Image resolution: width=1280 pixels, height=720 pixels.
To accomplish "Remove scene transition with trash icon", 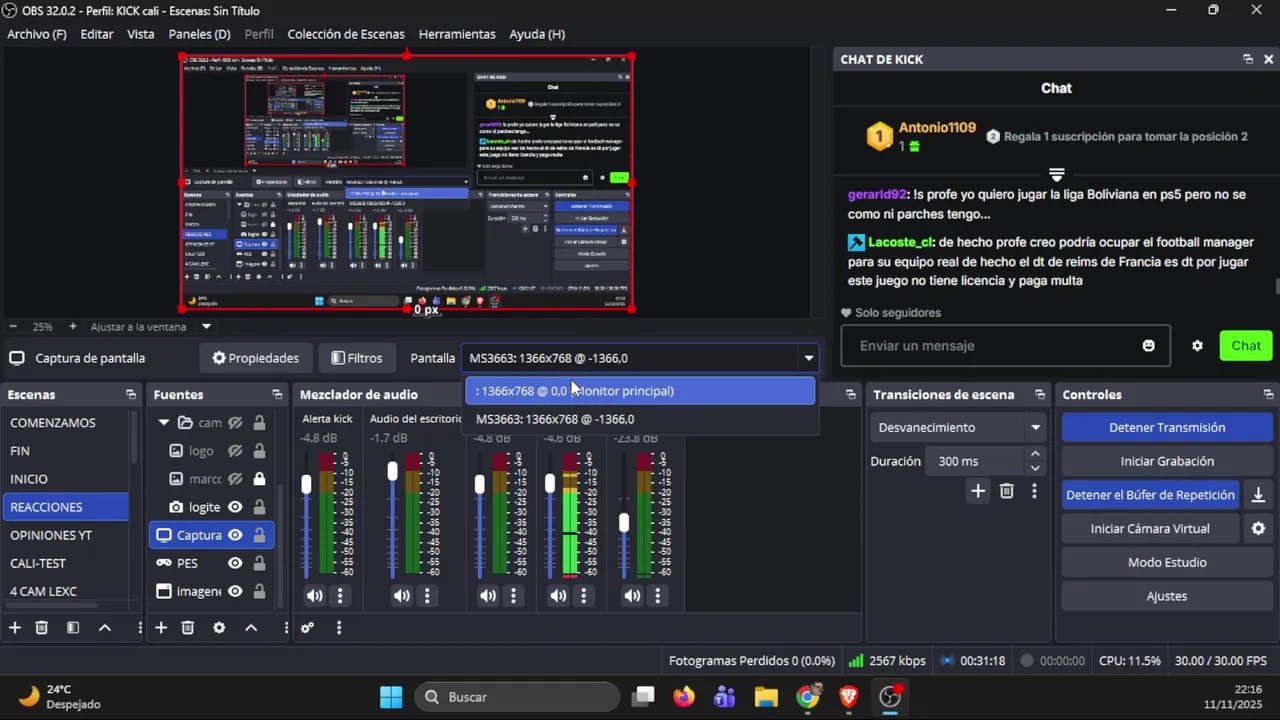I will point(1007,491).
